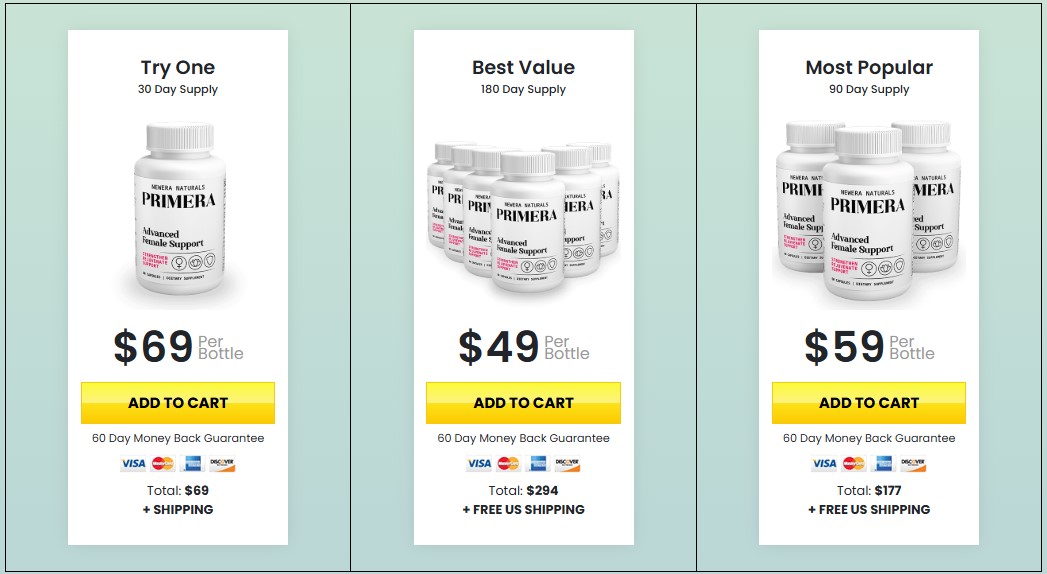Add the 30 Day Supply to cart
Image resolution: width=1047 pixels, height=574 pixels.
pyautogui.click(x=178, y=403)
